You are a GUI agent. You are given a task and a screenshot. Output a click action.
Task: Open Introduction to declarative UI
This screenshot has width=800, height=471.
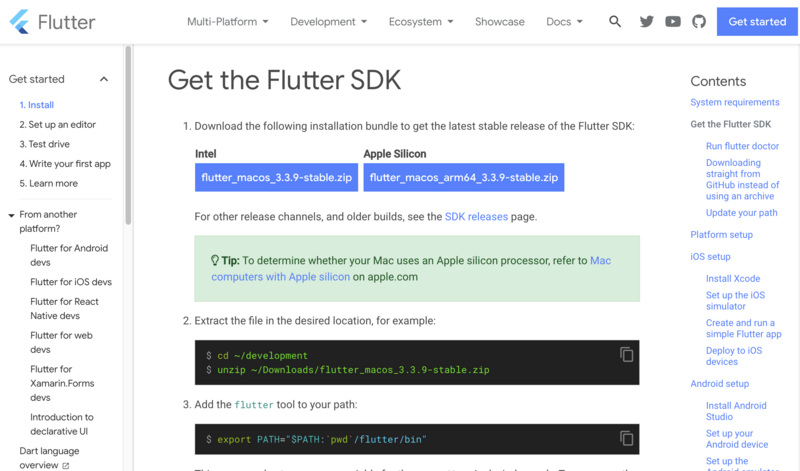pos(62,424)
